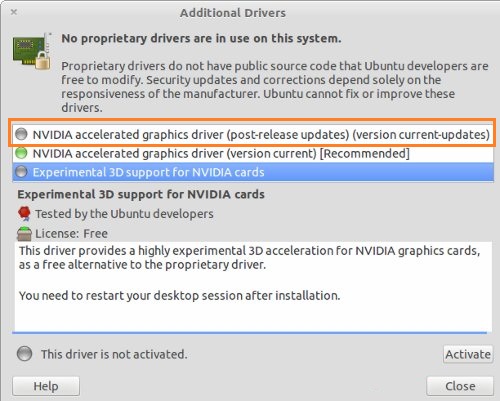
Task: Click the grey circle beside Experimental 3D support
Action: click(21, 172)
